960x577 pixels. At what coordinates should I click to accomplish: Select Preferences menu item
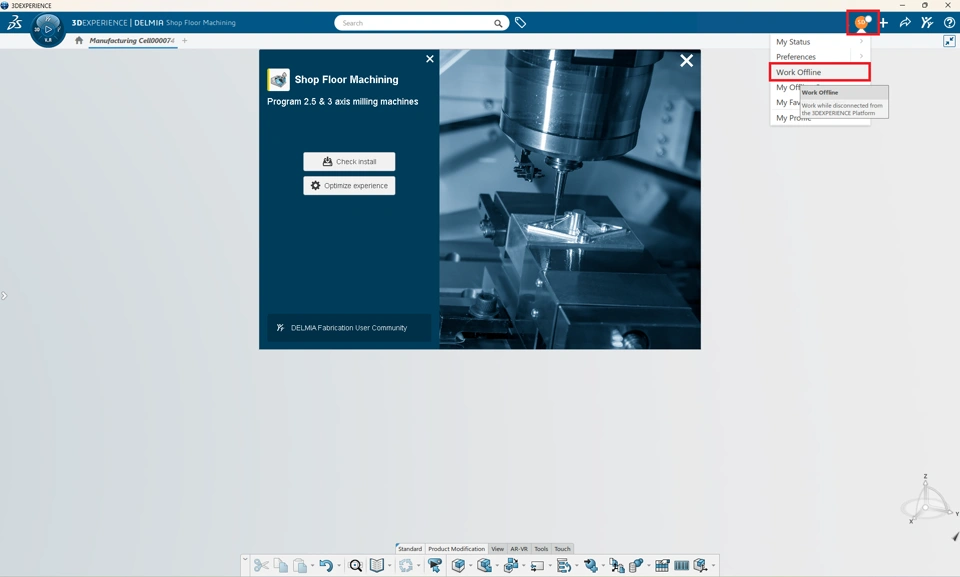(820, 56)
